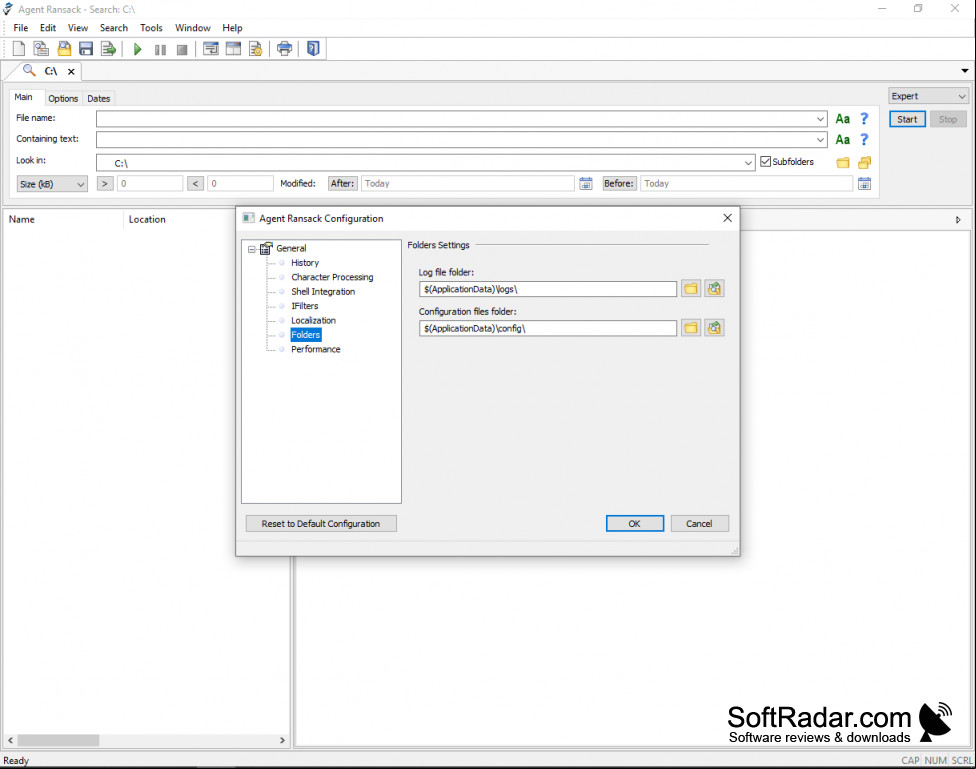Start search with green play icon
The width and height of the screenshot is (976, 769).
(138, 49)
